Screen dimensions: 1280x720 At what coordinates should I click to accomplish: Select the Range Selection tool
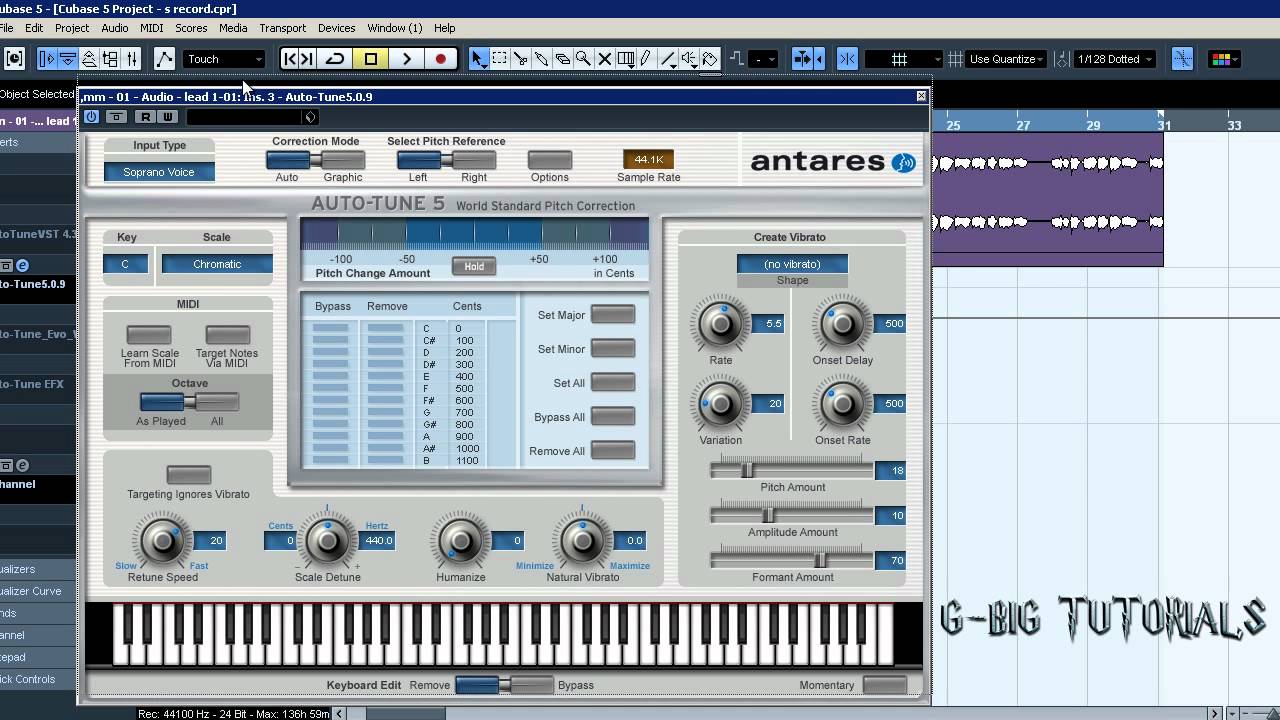pos(500,59)
